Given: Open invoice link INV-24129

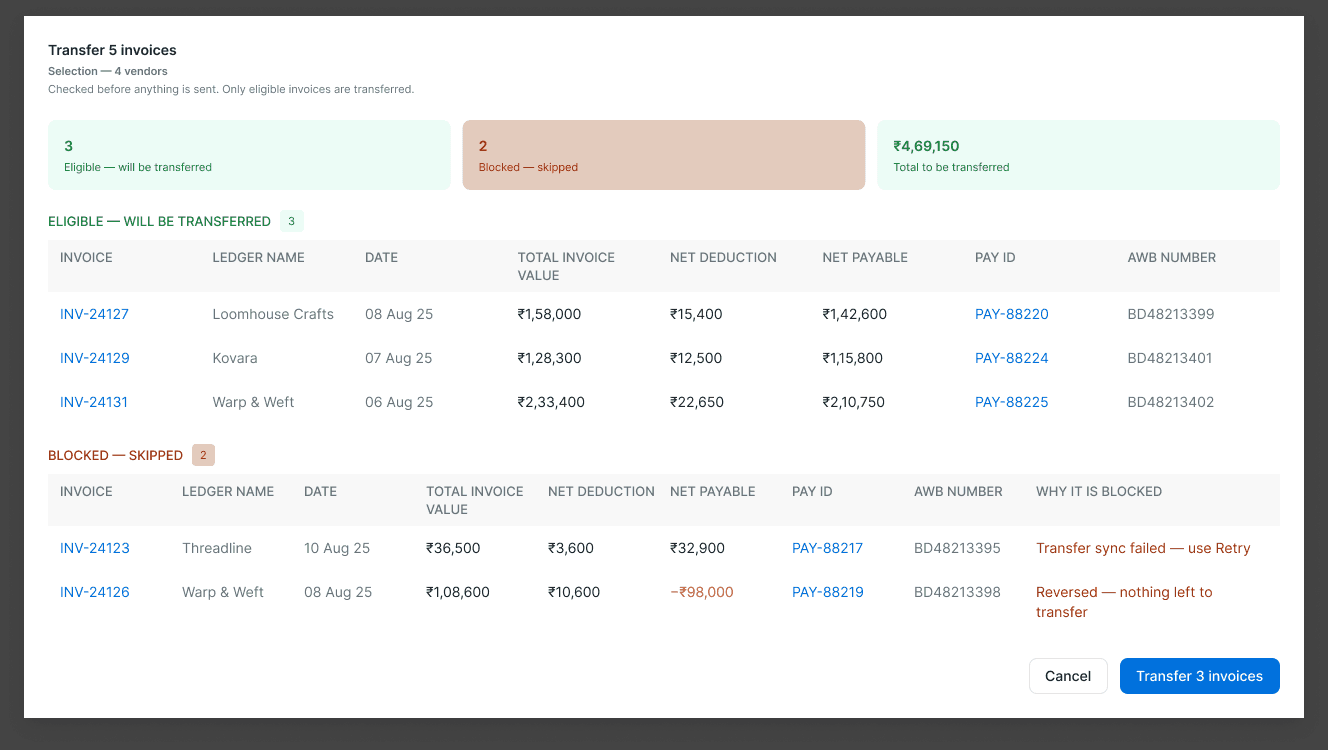Looking at the screenshot, I should pos(95,358).
